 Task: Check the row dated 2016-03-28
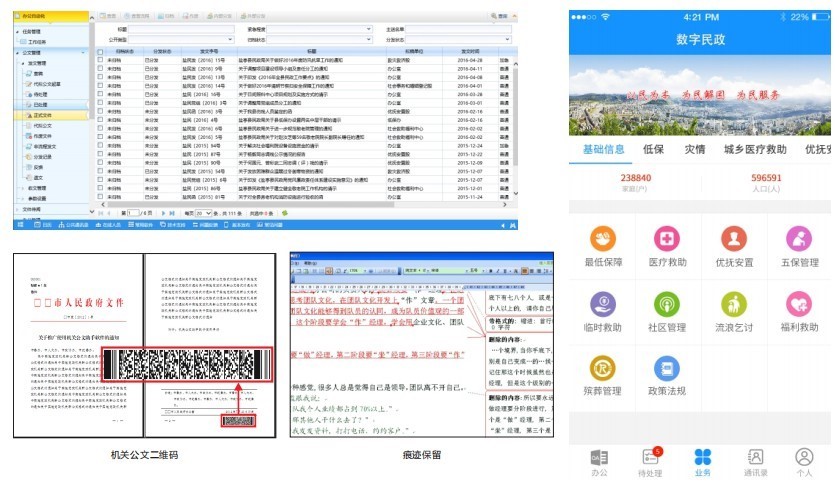[x=100, y=94]
